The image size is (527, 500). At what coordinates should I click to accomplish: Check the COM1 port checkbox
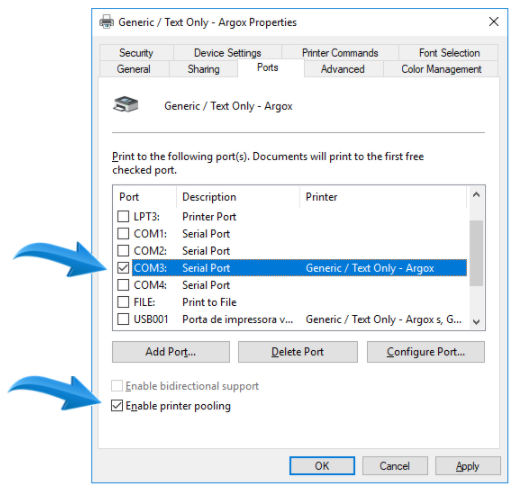click(x=123, y=233)
